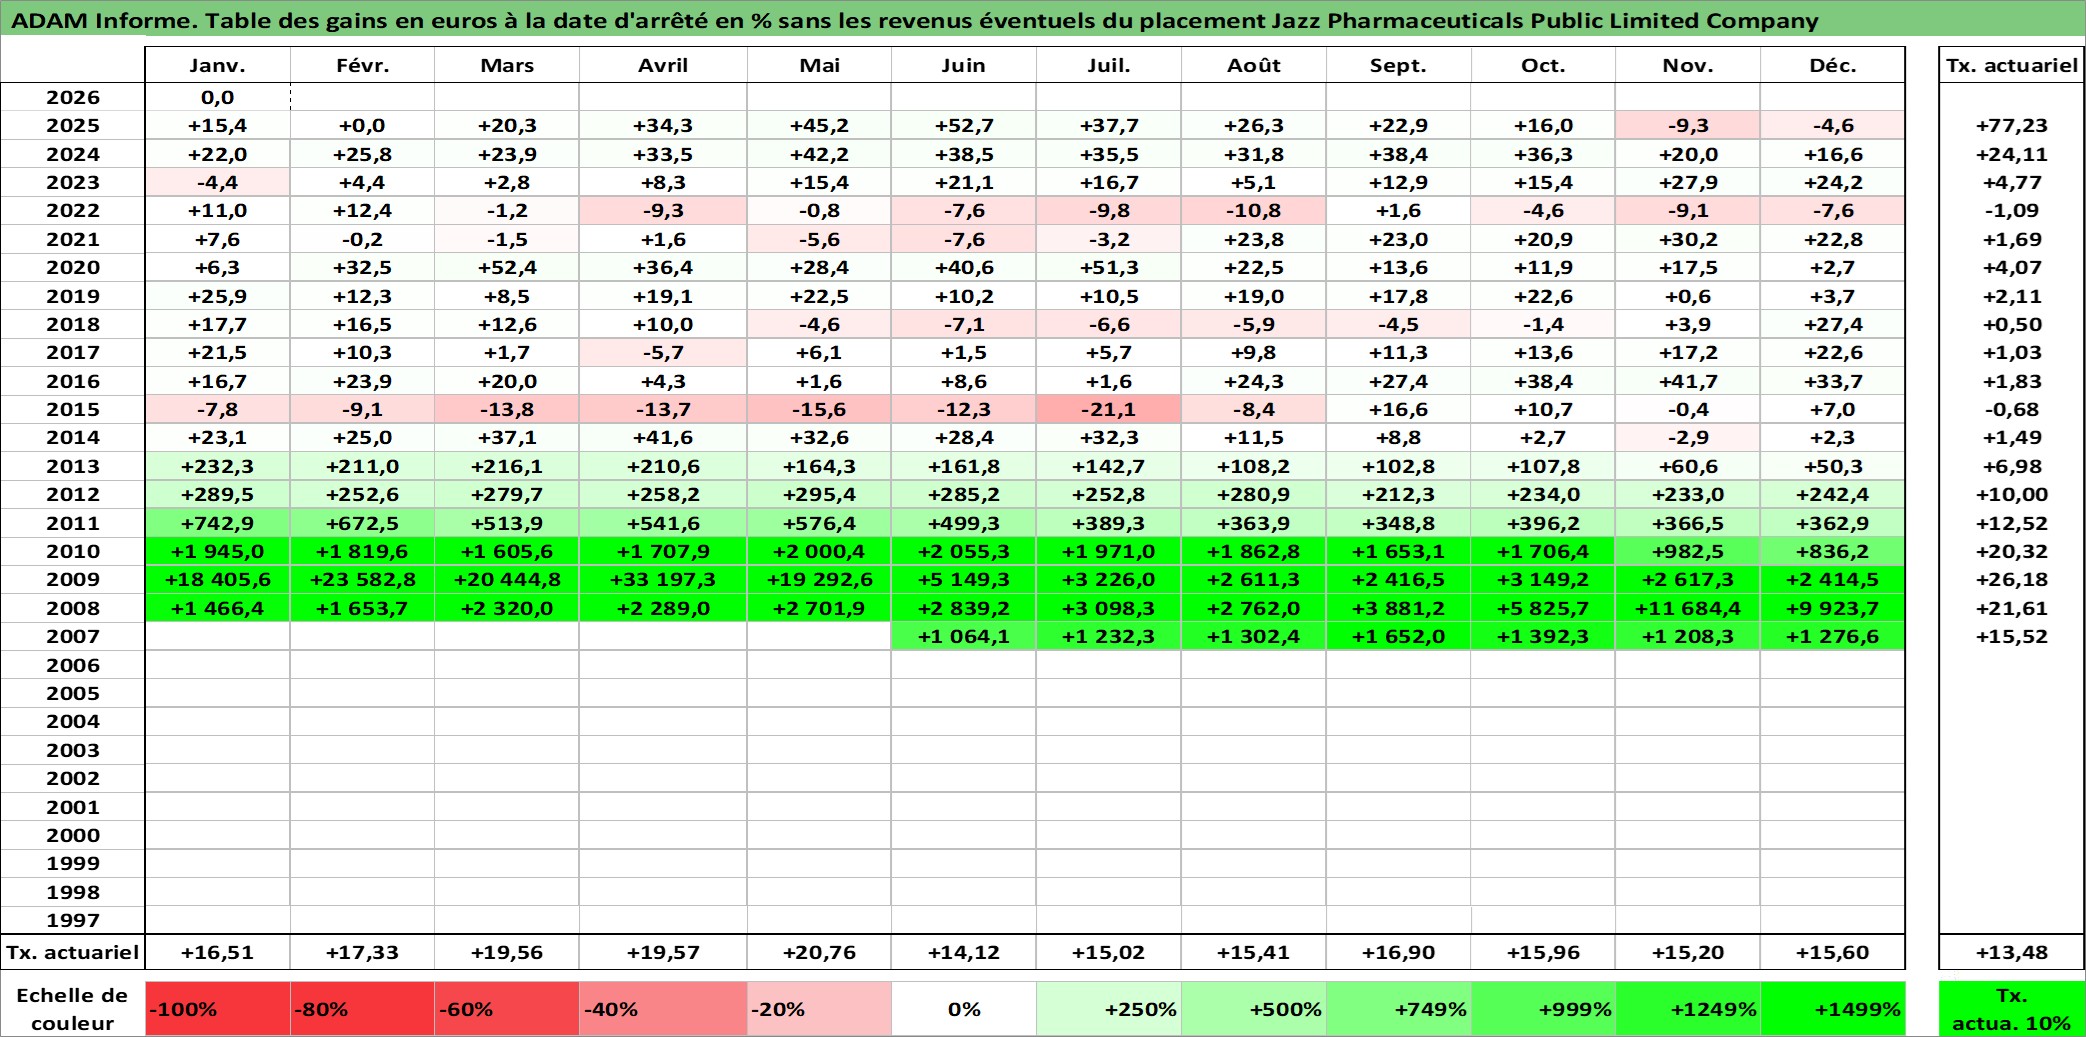Choose the +749% green legend swatch
Image resolution: width=2086 pixels, height=1037 pixels.
(x=1399, y=1009)
